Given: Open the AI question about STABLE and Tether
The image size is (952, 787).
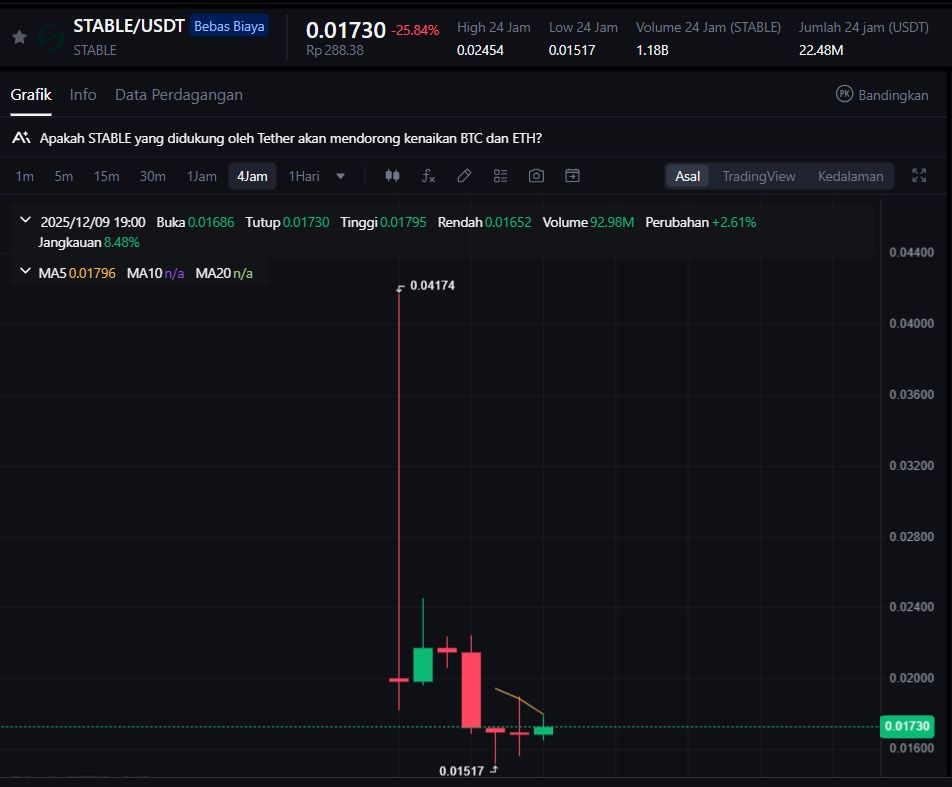Looking at the screenshot, I should (290, 138).
